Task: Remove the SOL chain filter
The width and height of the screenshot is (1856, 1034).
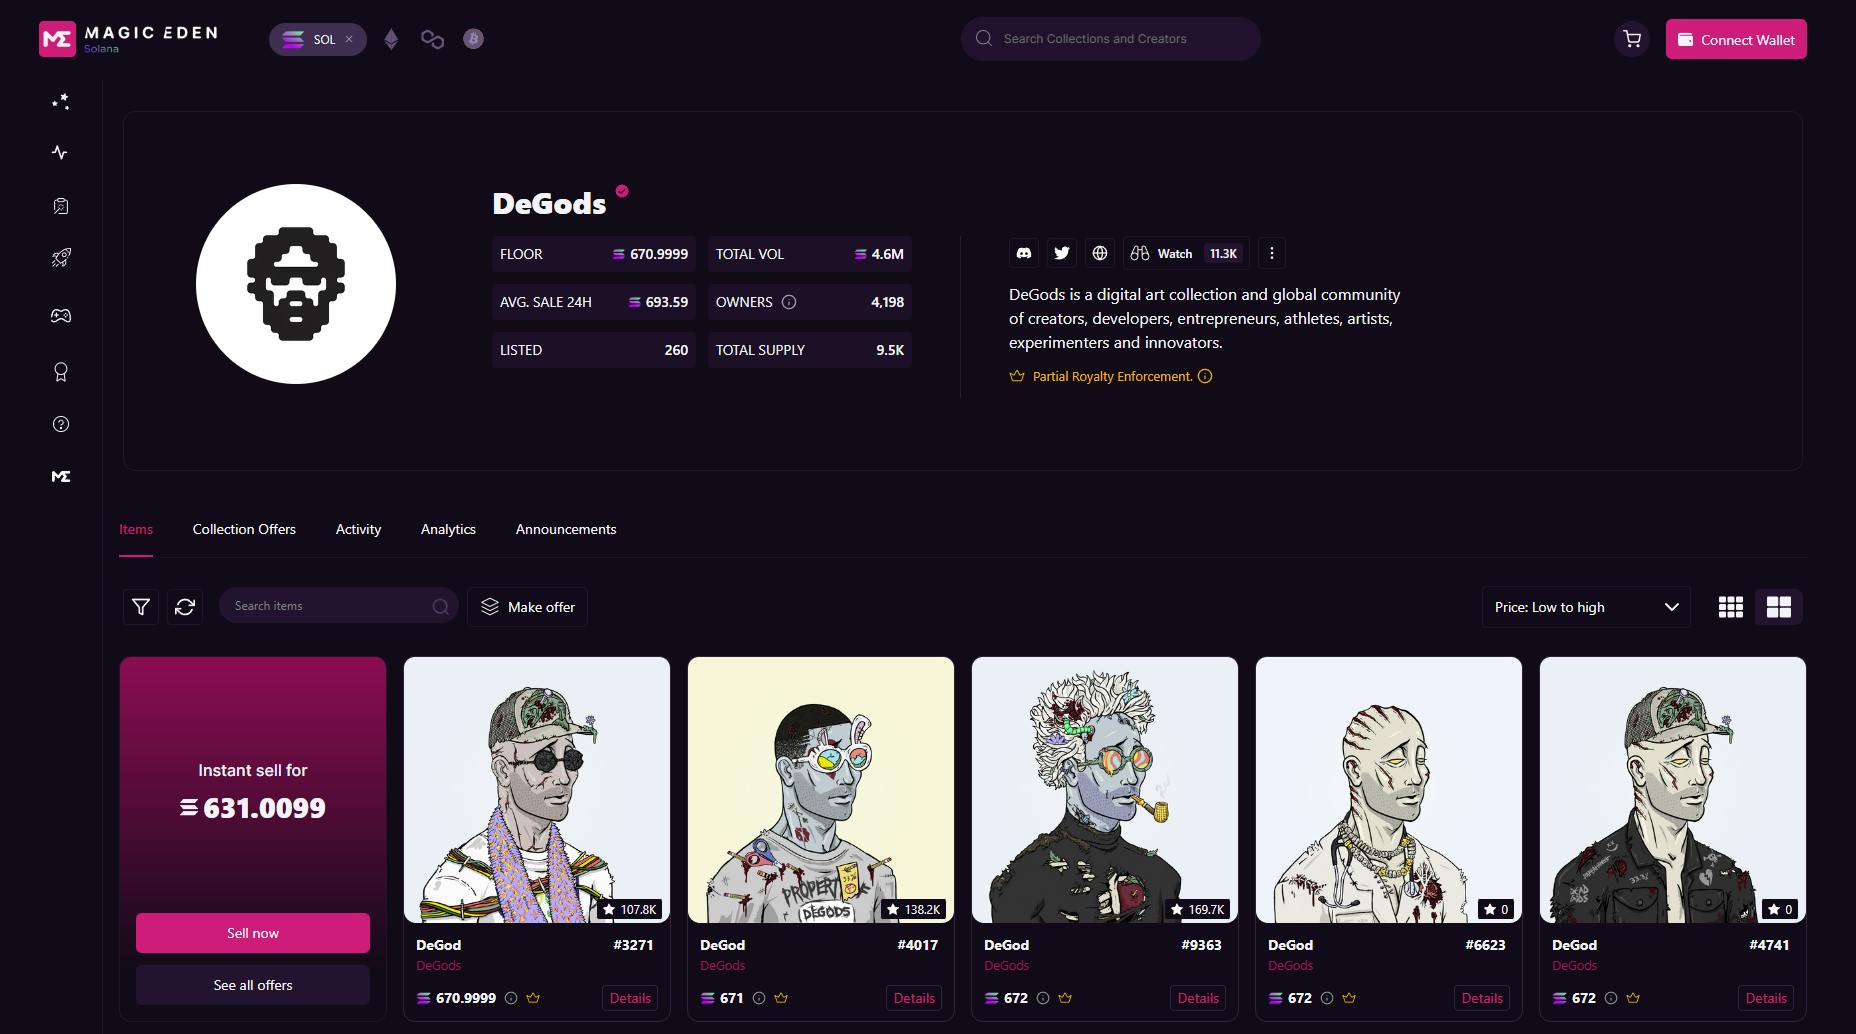Action: [349, 39]
